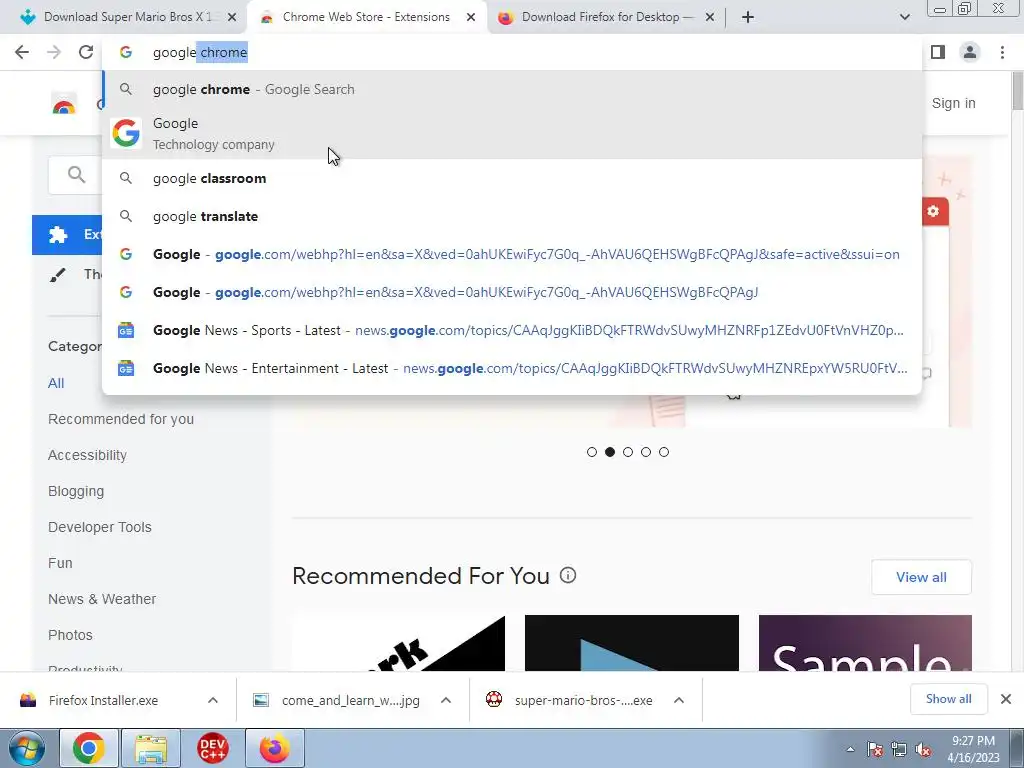Viewport: 1024px width, 768px height.
Task: Open Fun category
Action: tap(60, 563)
